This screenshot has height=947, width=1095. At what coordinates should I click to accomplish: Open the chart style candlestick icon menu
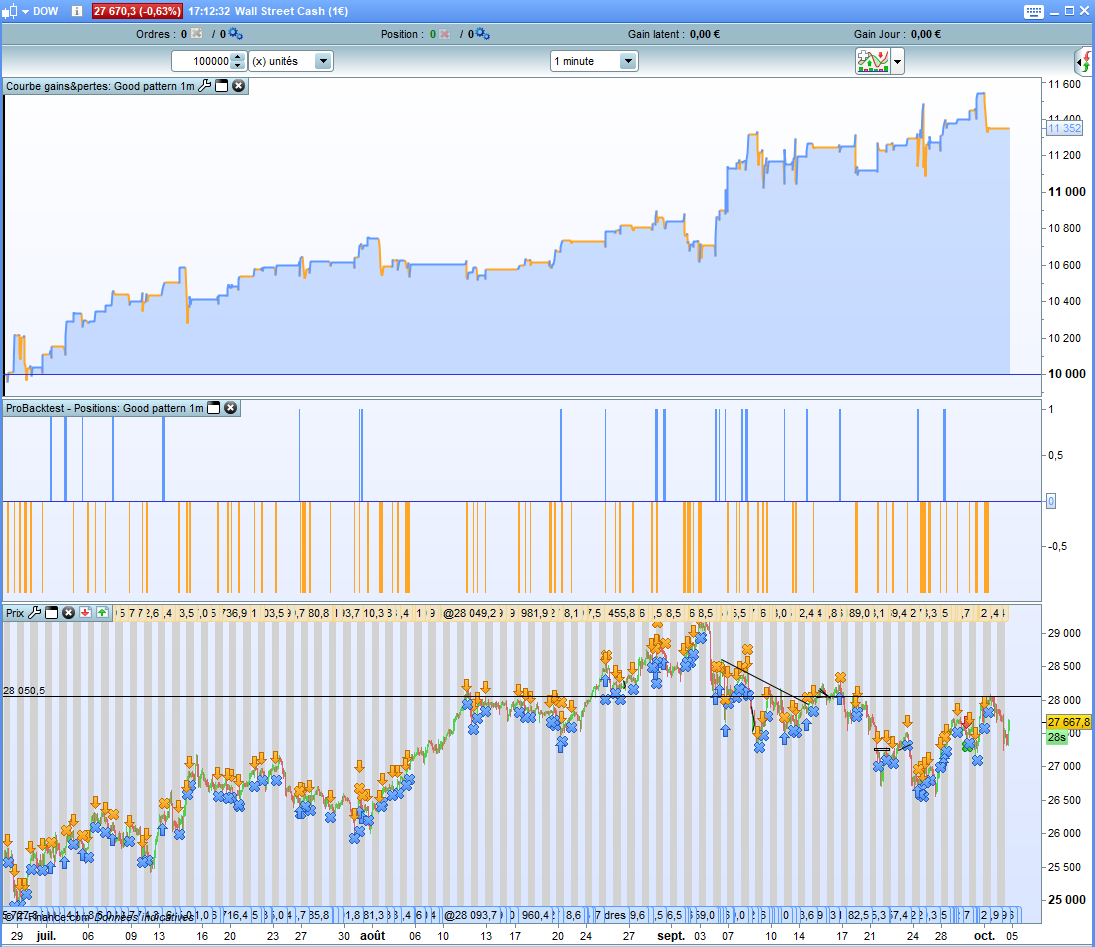pos(9,11)
